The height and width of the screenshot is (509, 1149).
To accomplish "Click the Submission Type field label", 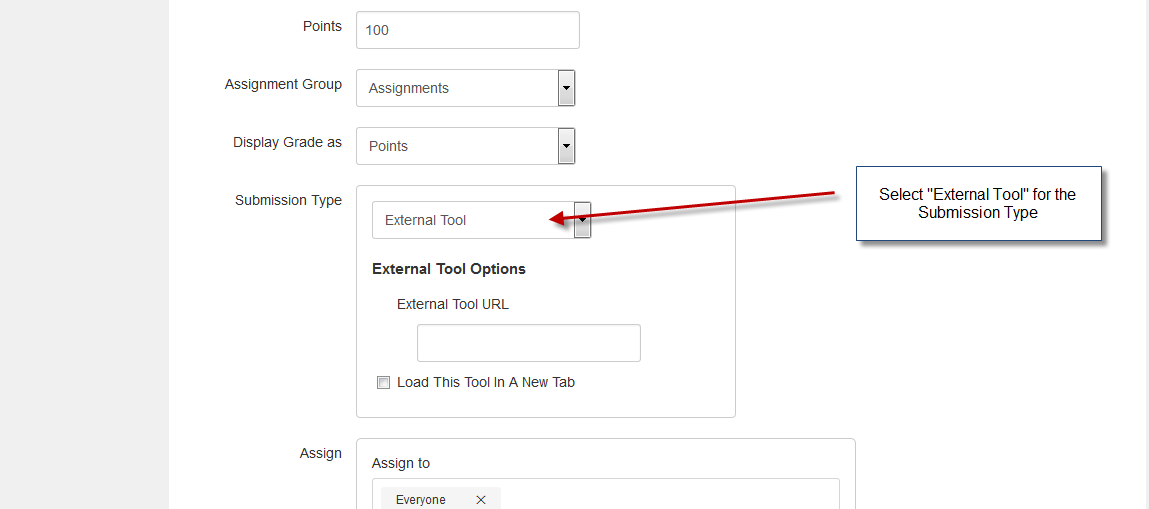I will 288,200.
